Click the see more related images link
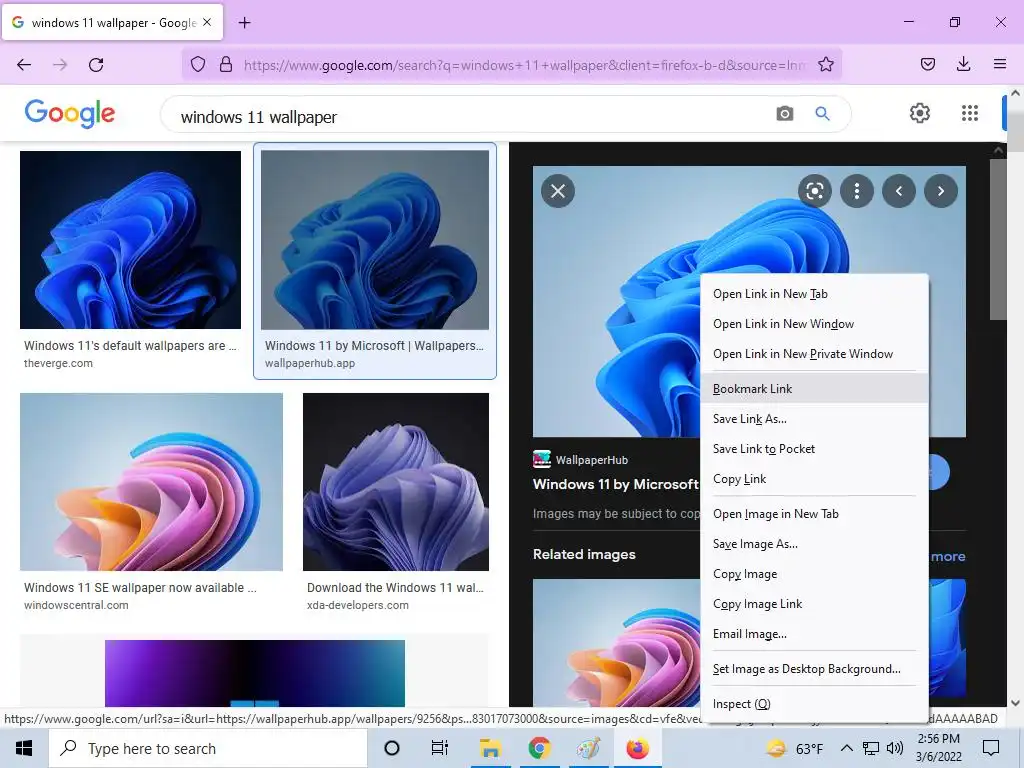The height and width of the screenshot is (768, 1024). point(948,556)
